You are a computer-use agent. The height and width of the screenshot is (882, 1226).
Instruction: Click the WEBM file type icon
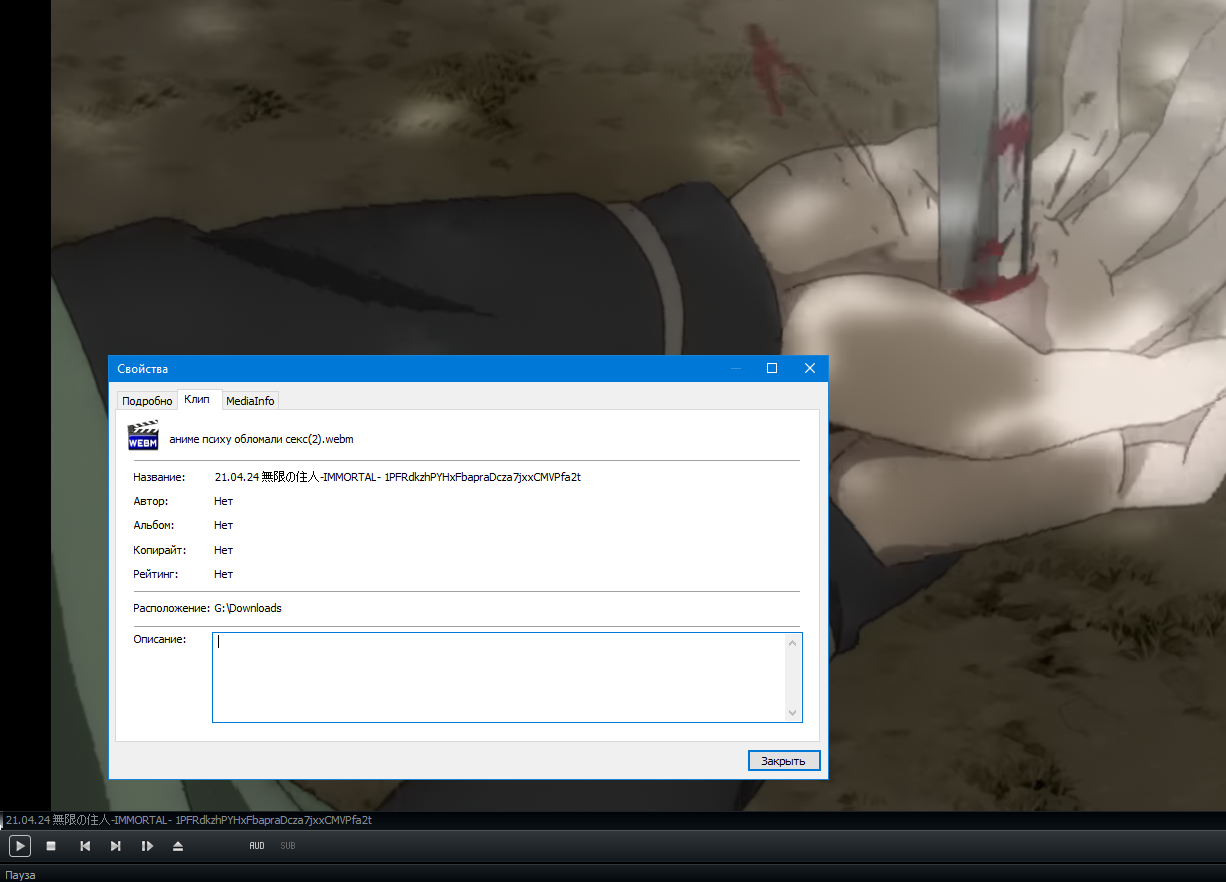[143, 437]
